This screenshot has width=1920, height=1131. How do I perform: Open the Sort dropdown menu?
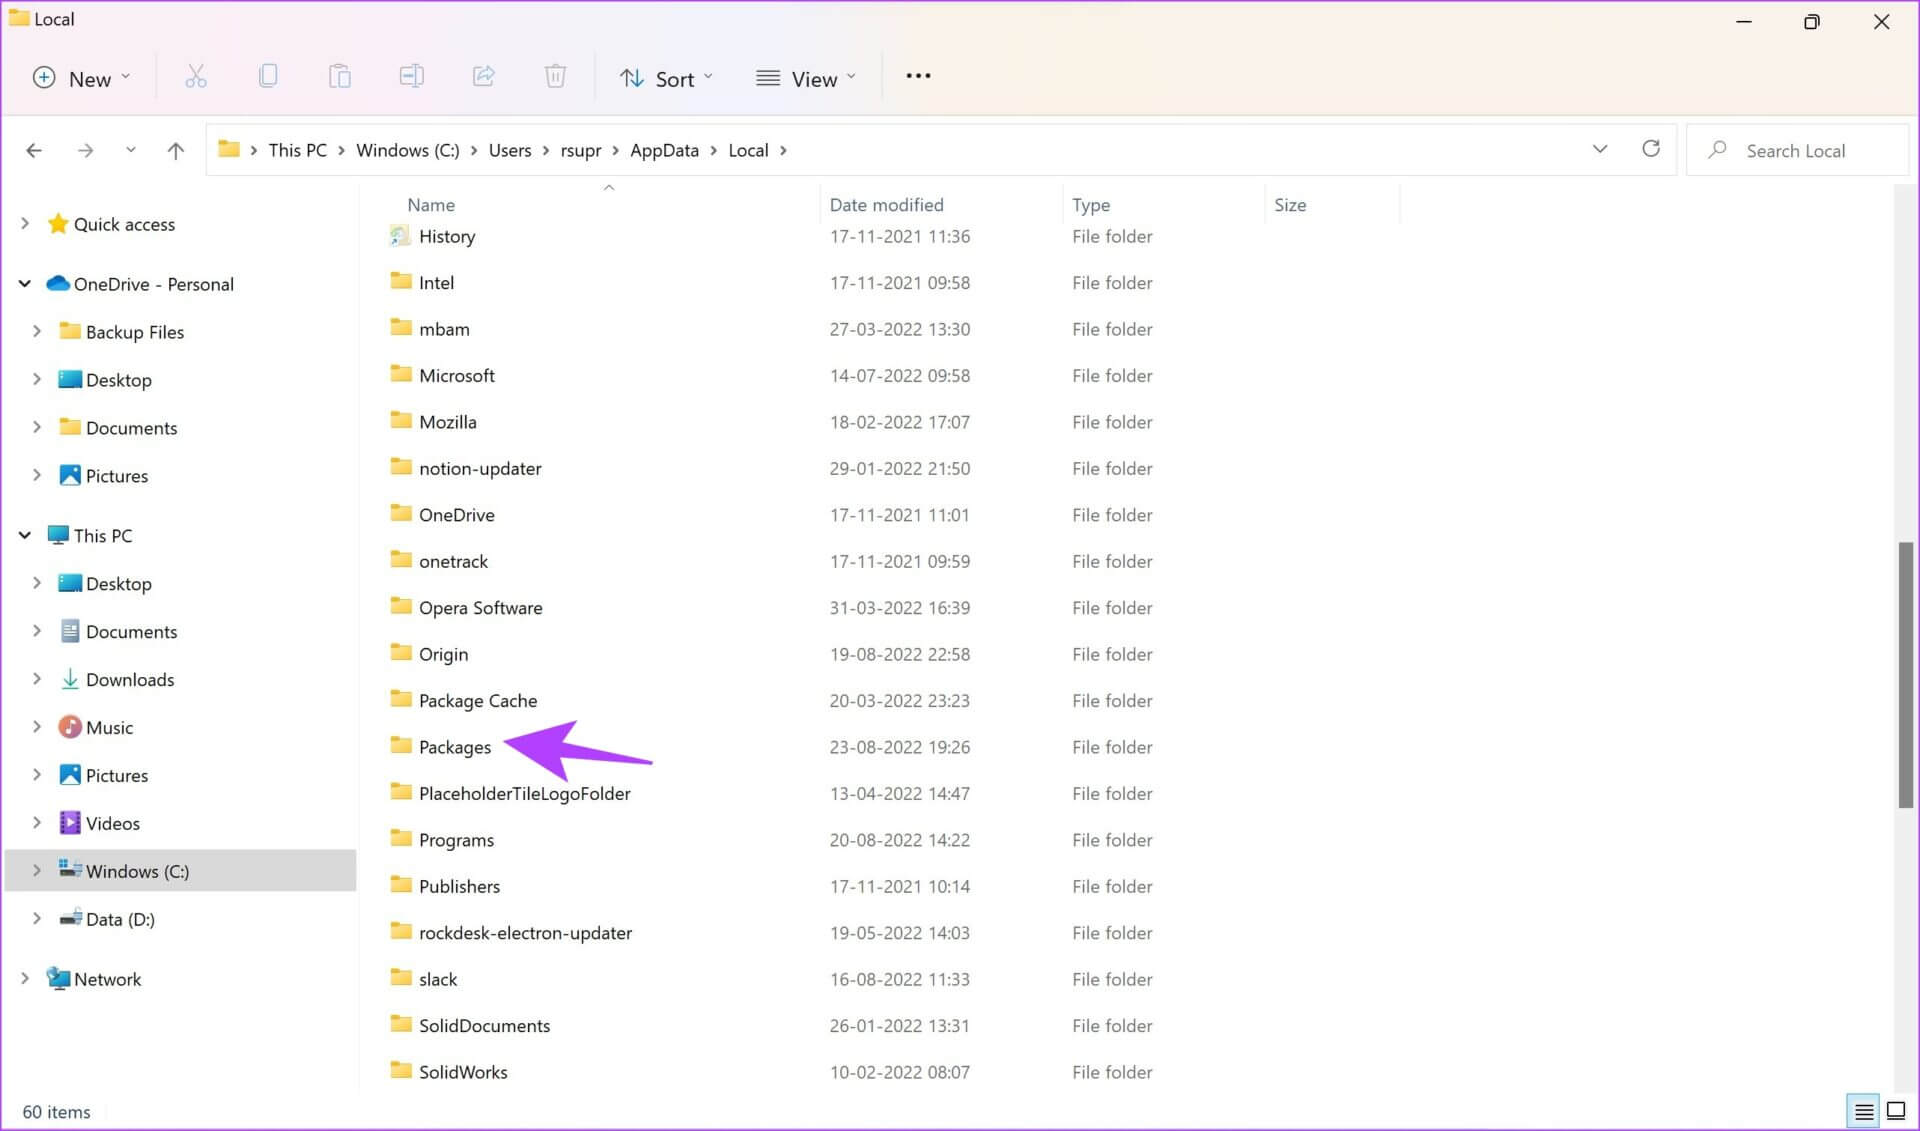tap(666, 78)
